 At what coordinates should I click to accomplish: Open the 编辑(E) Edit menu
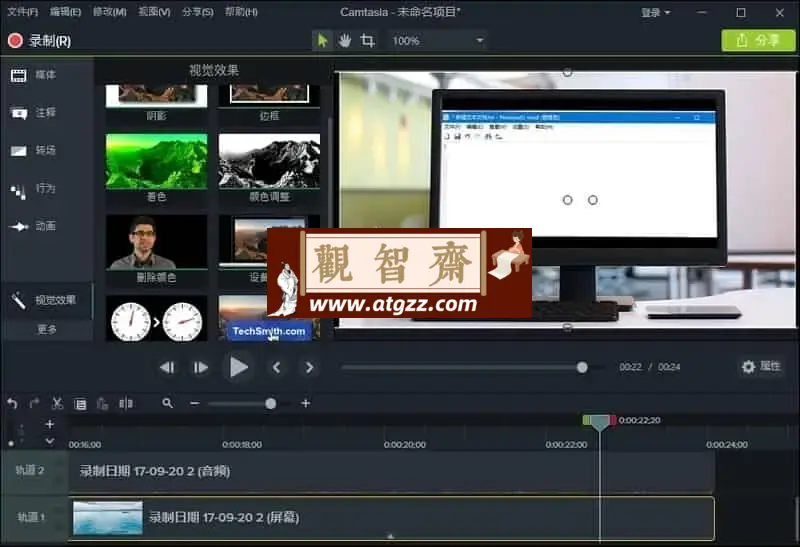65,12
